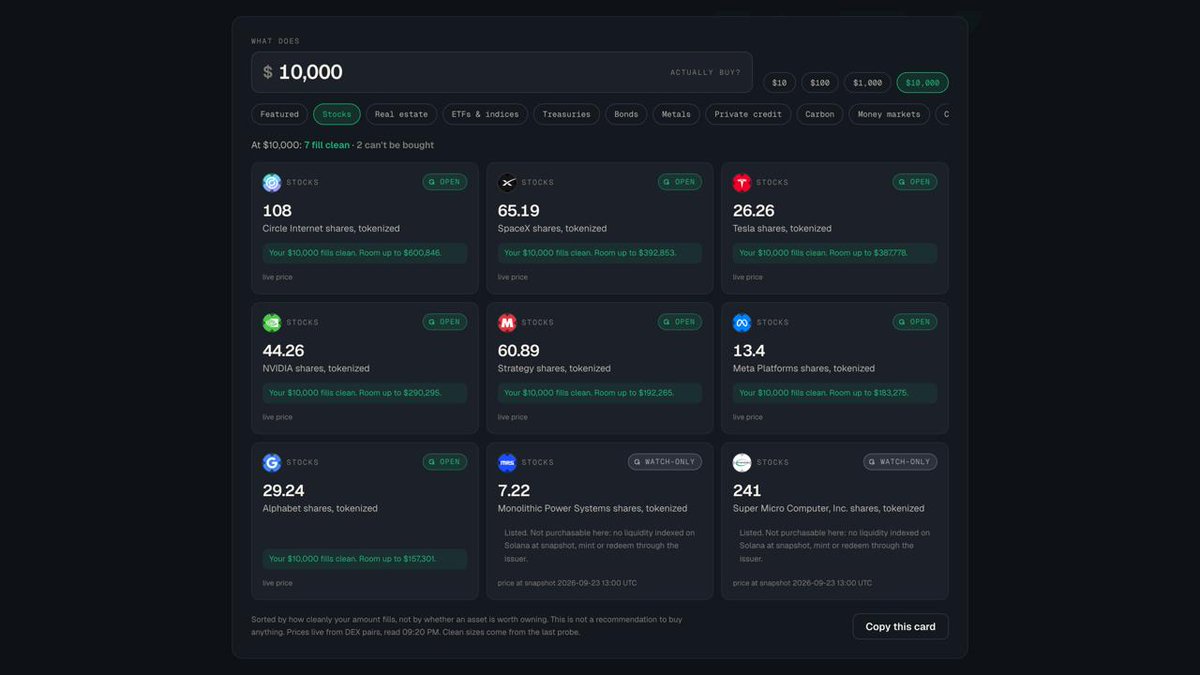1200x675 pixels.
Task: Click the OPEN badge on Tesla card
Action: [915, 182]
